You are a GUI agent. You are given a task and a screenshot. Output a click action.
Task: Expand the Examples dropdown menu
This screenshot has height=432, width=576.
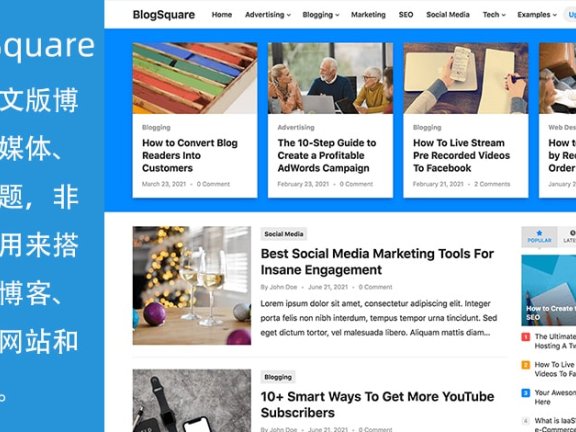point(537,15)
